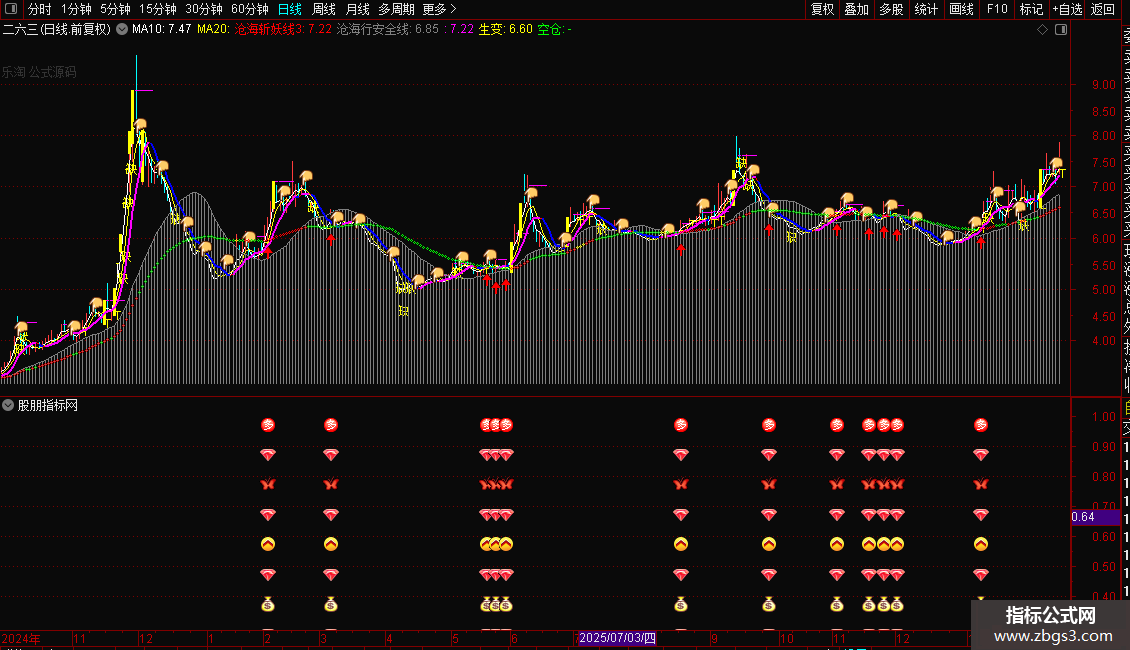Open the 画线 drawing tools
The height and width of the screenshot is (650, 1130).
click(961, 9)
